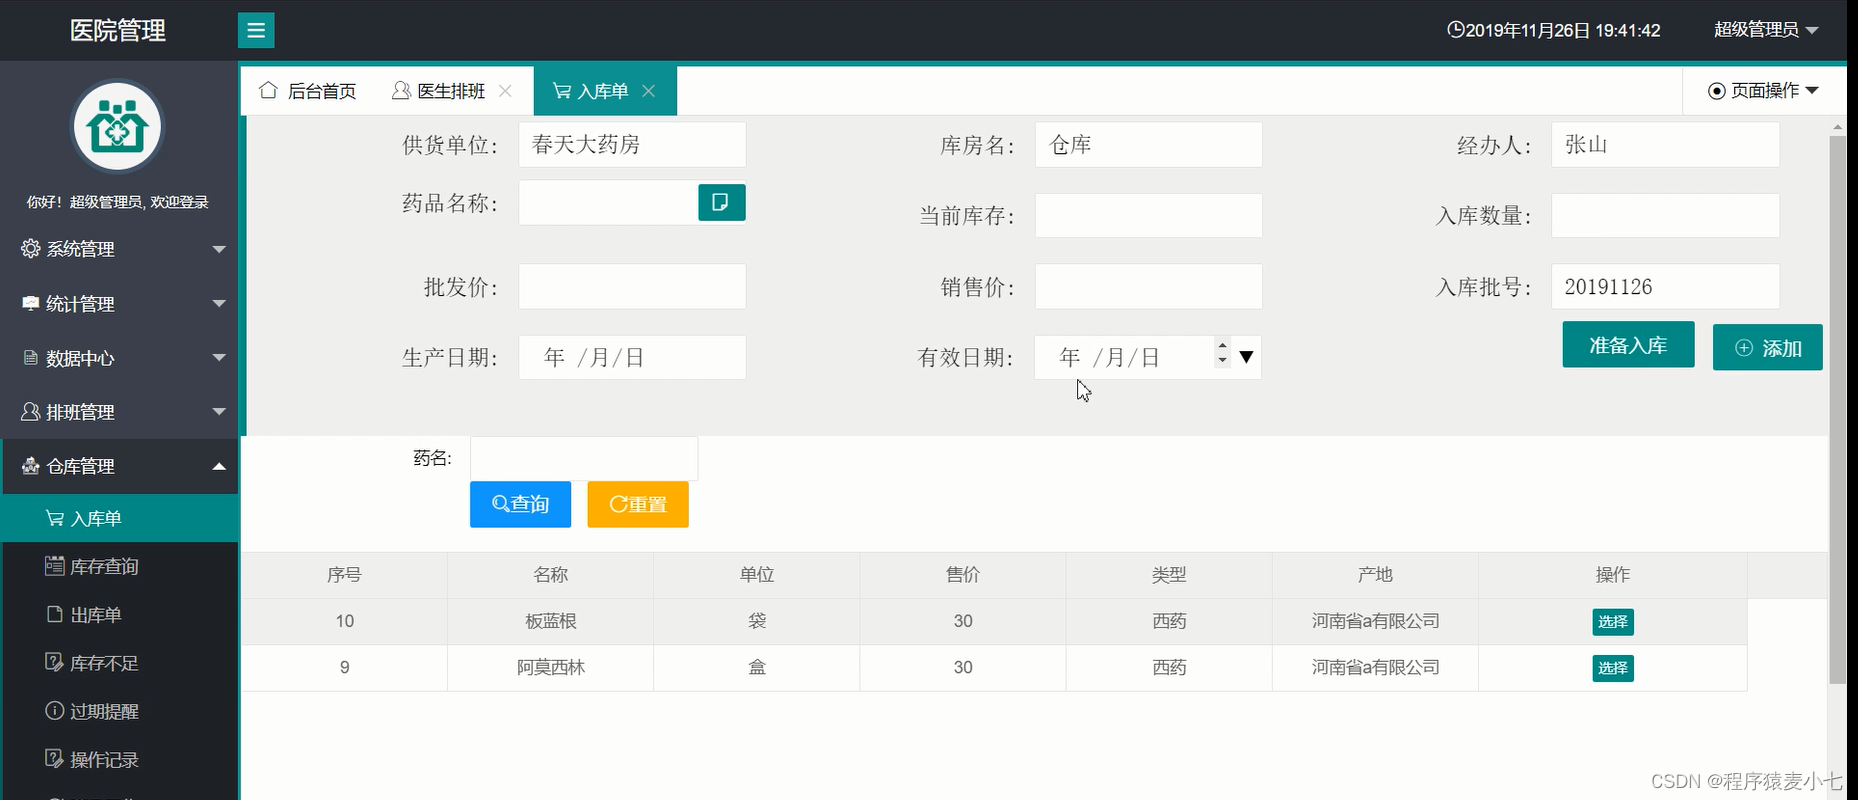The width and height of the screenshot is (1858, 800).
Task: Click the chart icon next to 统计管理
Action: 31,303
